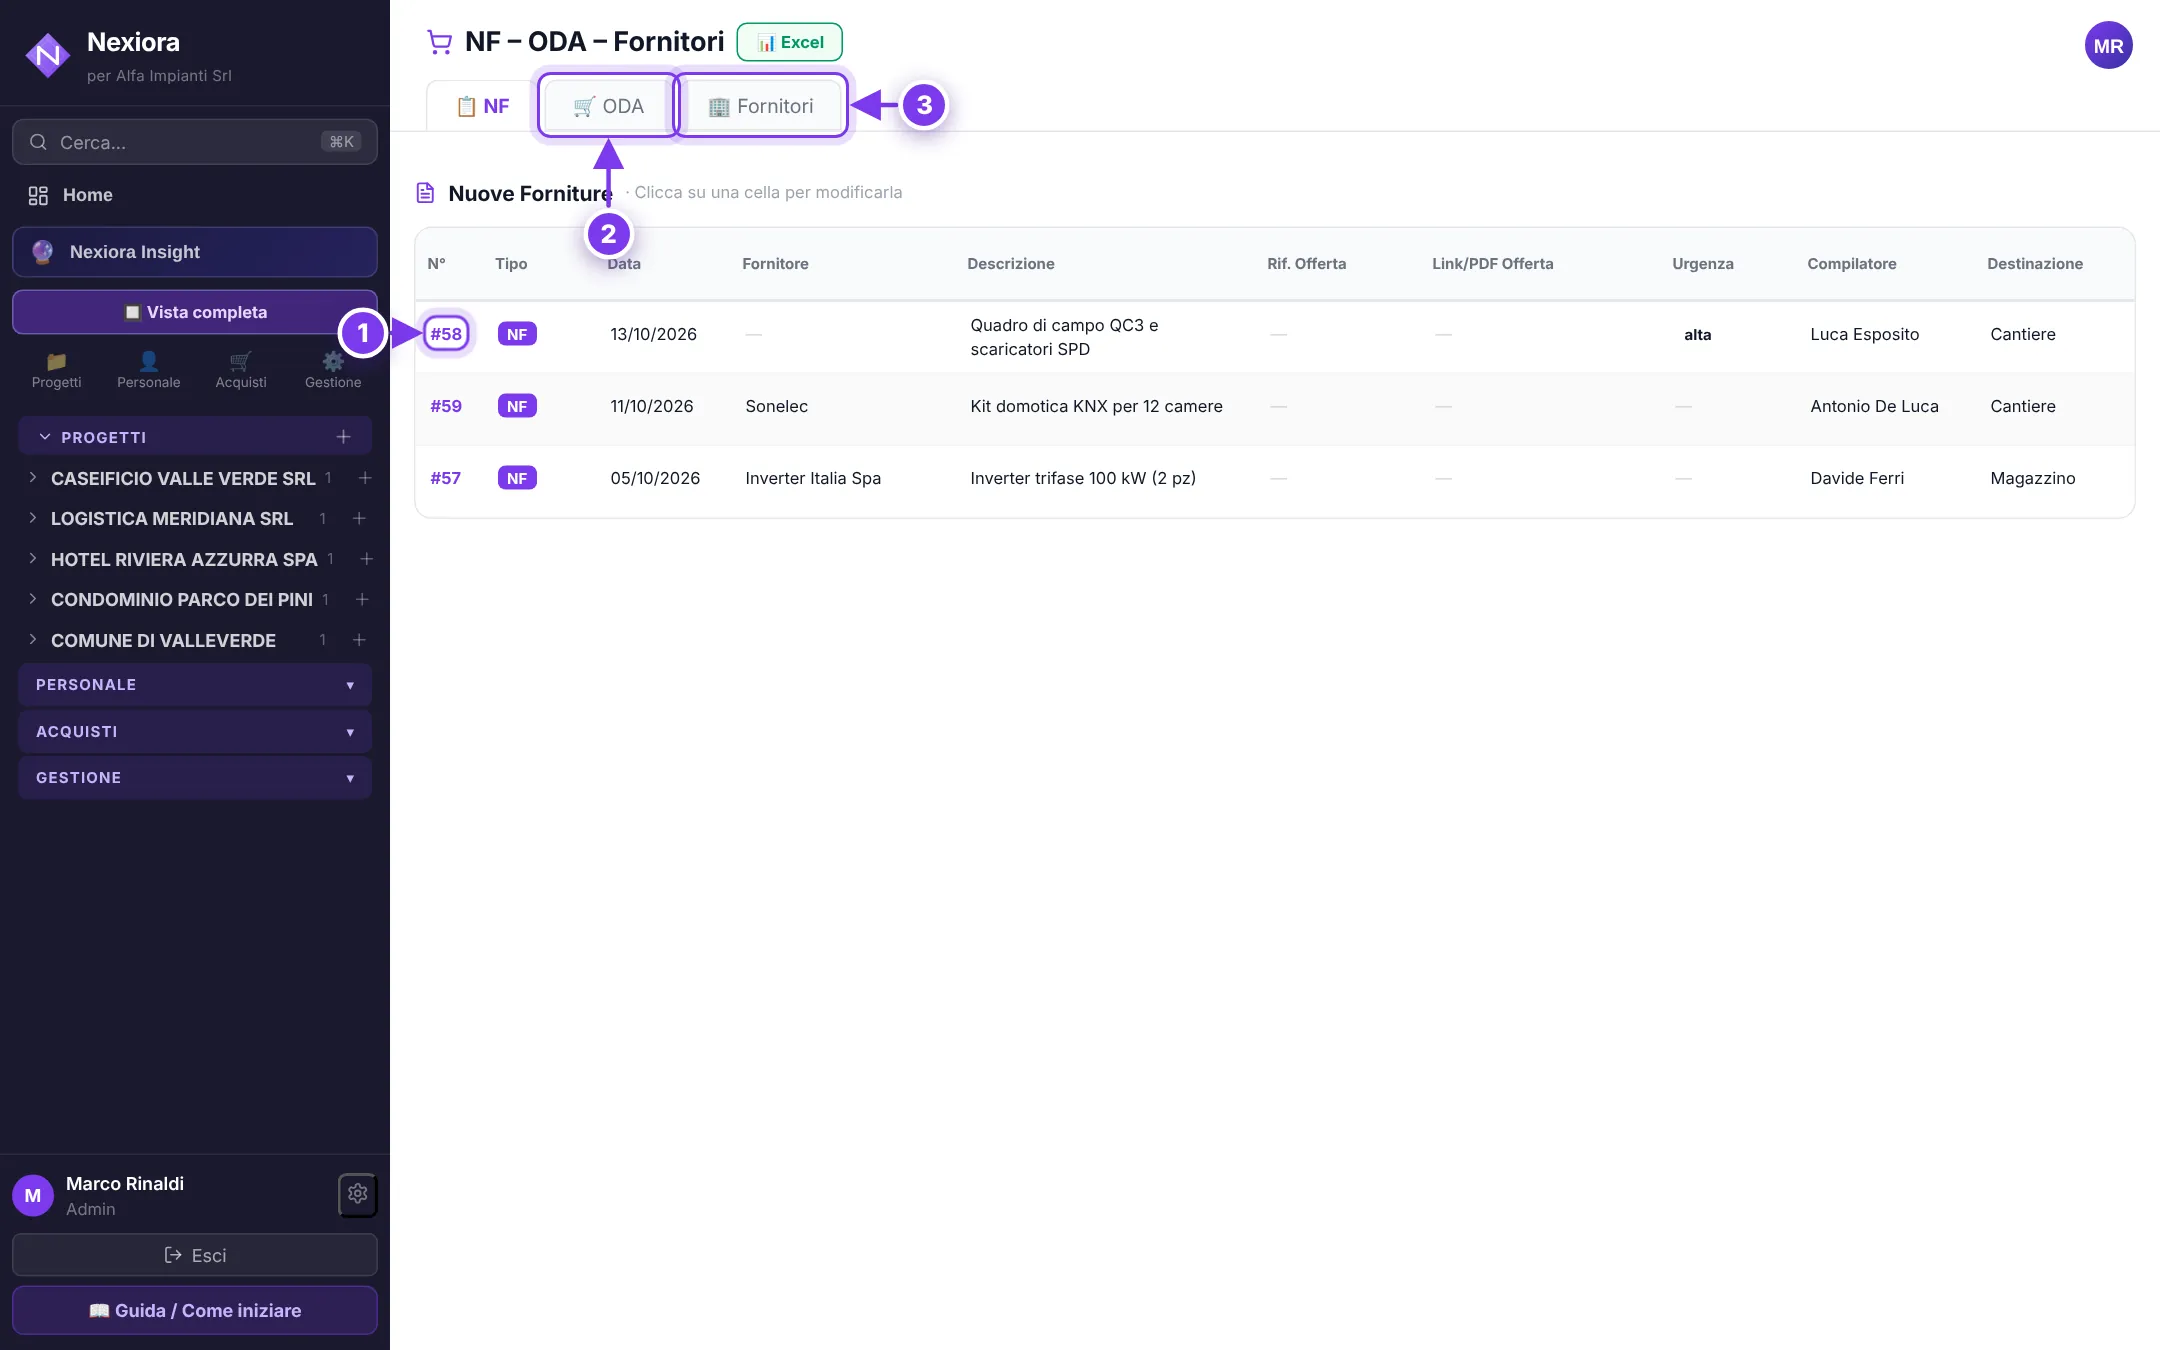Click the 'Magazzino' destination cell
This screenshot has height=1350, width=2160.
tap(2032, 478)
